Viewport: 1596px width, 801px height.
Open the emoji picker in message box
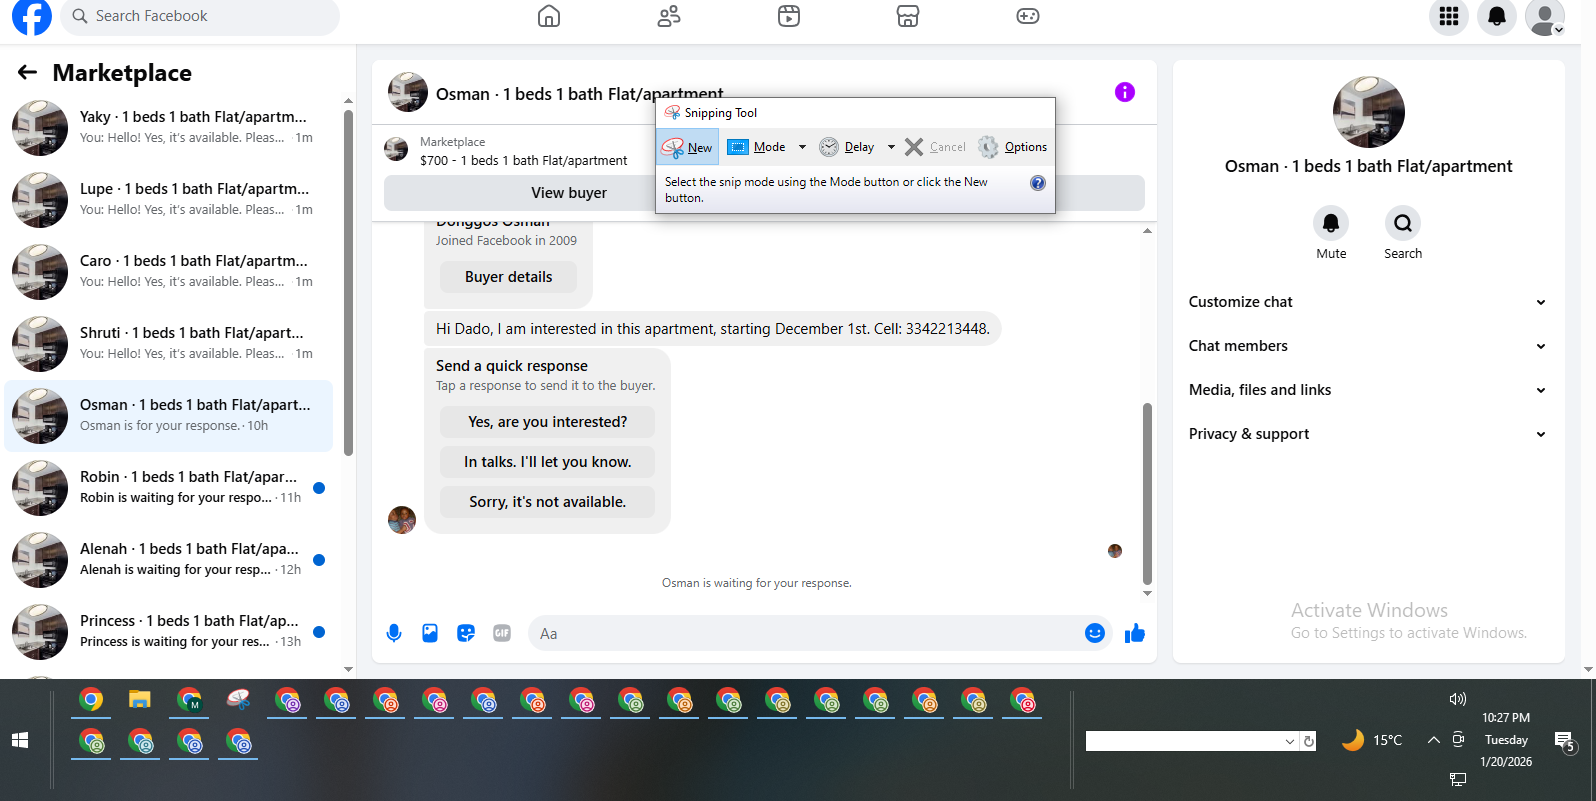1095,633
